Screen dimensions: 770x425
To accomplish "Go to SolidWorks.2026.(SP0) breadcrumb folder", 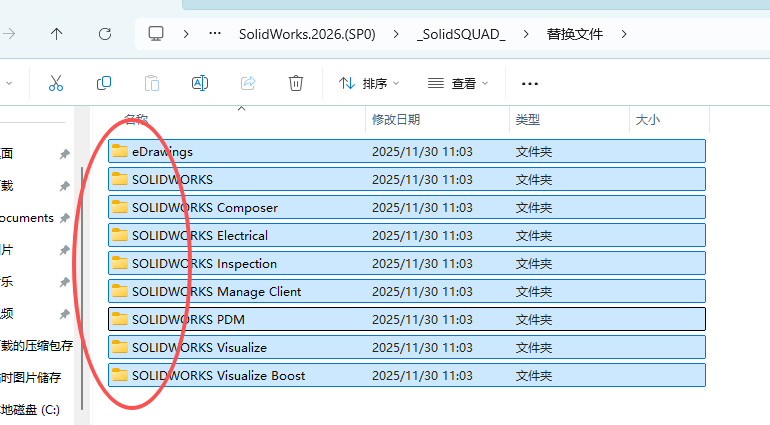I will coord(307,34).
